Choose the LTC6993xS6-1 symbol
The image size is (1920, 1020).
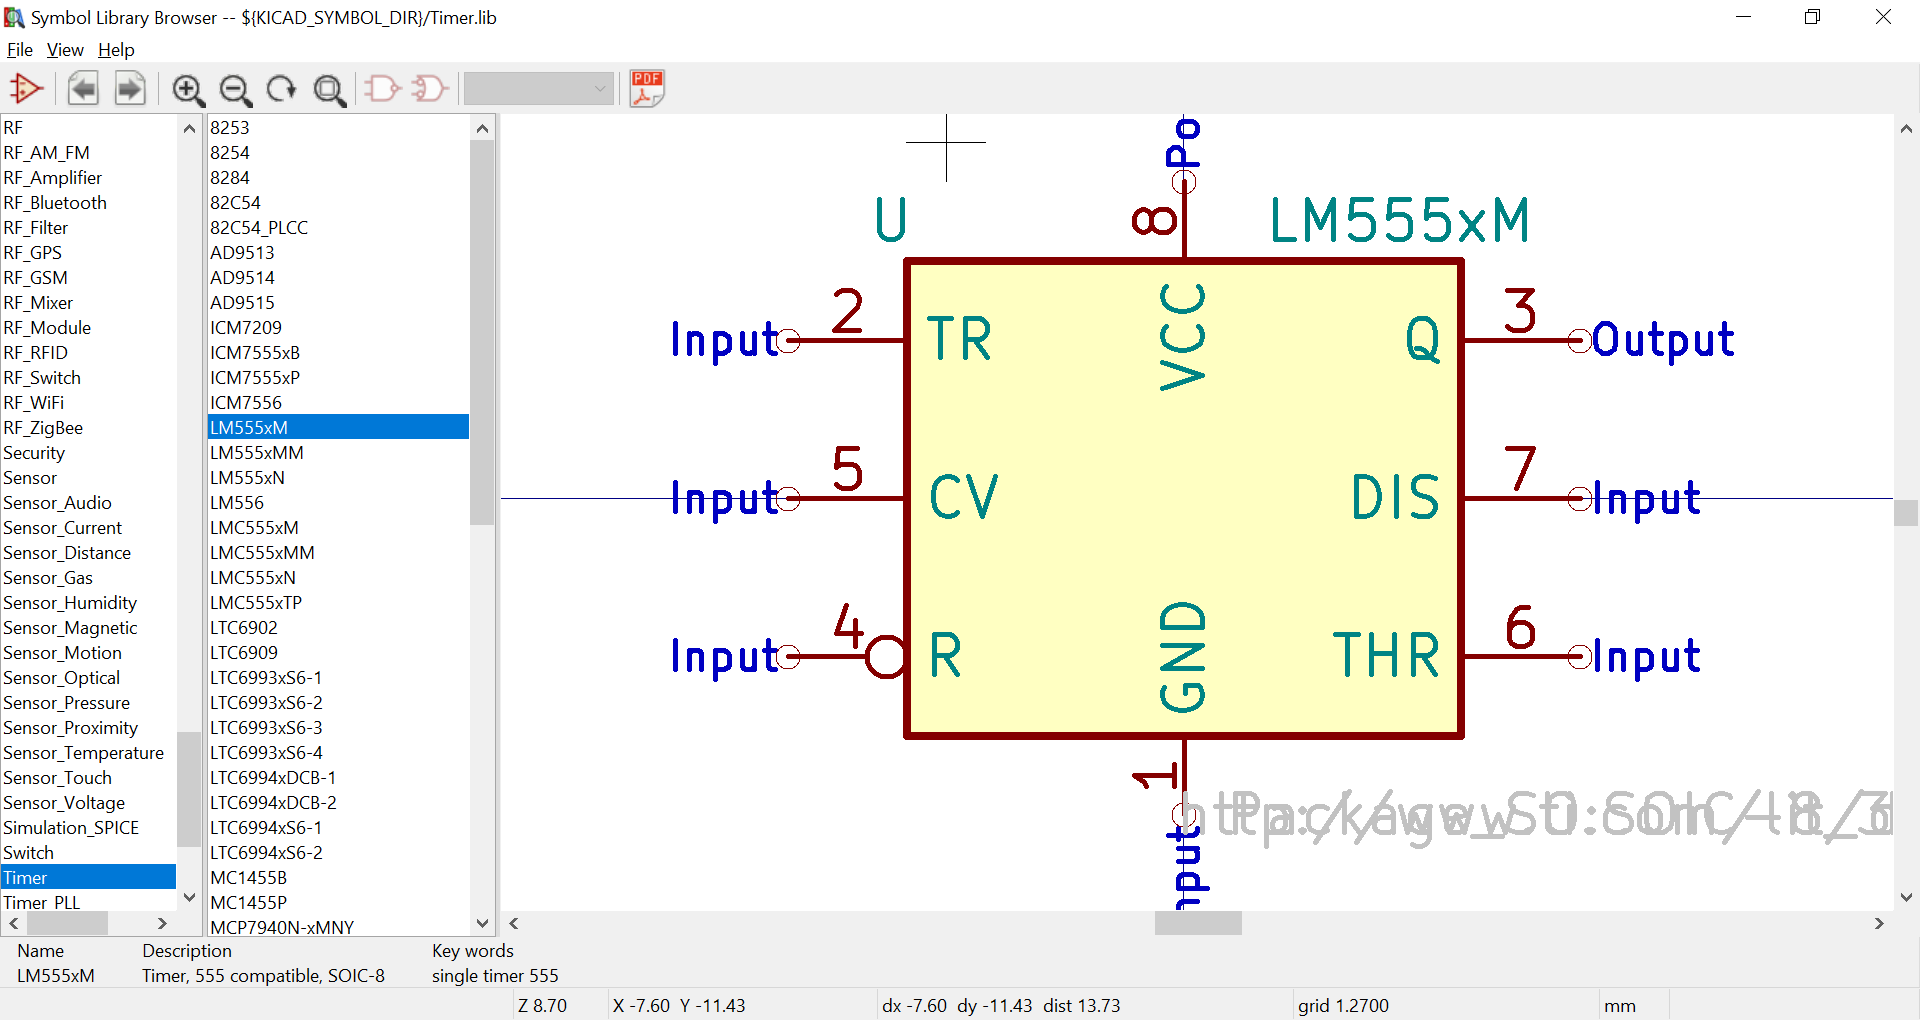tap(338, 678)
